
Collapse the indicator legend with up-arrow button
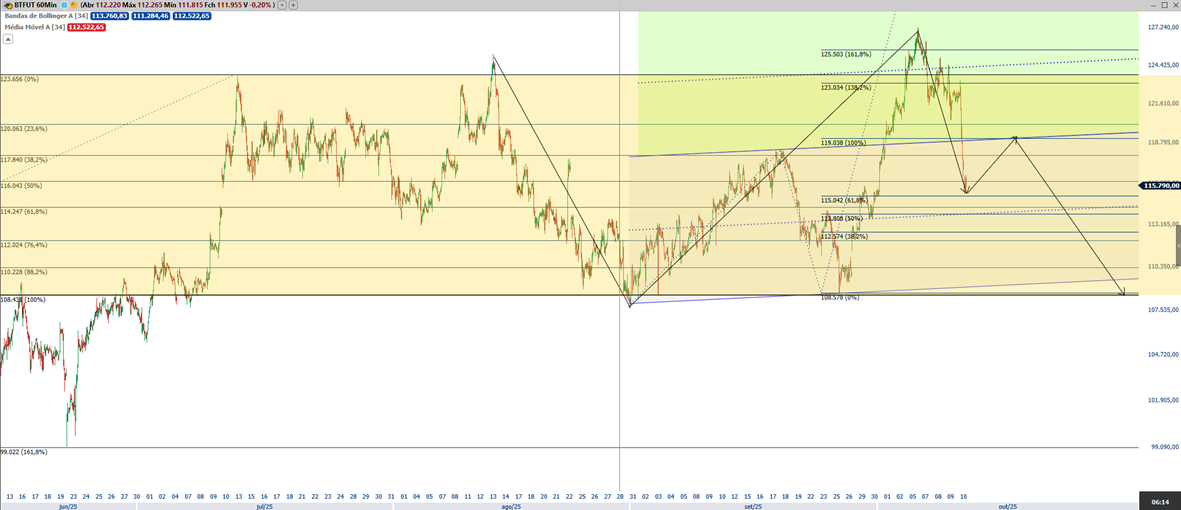click(7, 40)
